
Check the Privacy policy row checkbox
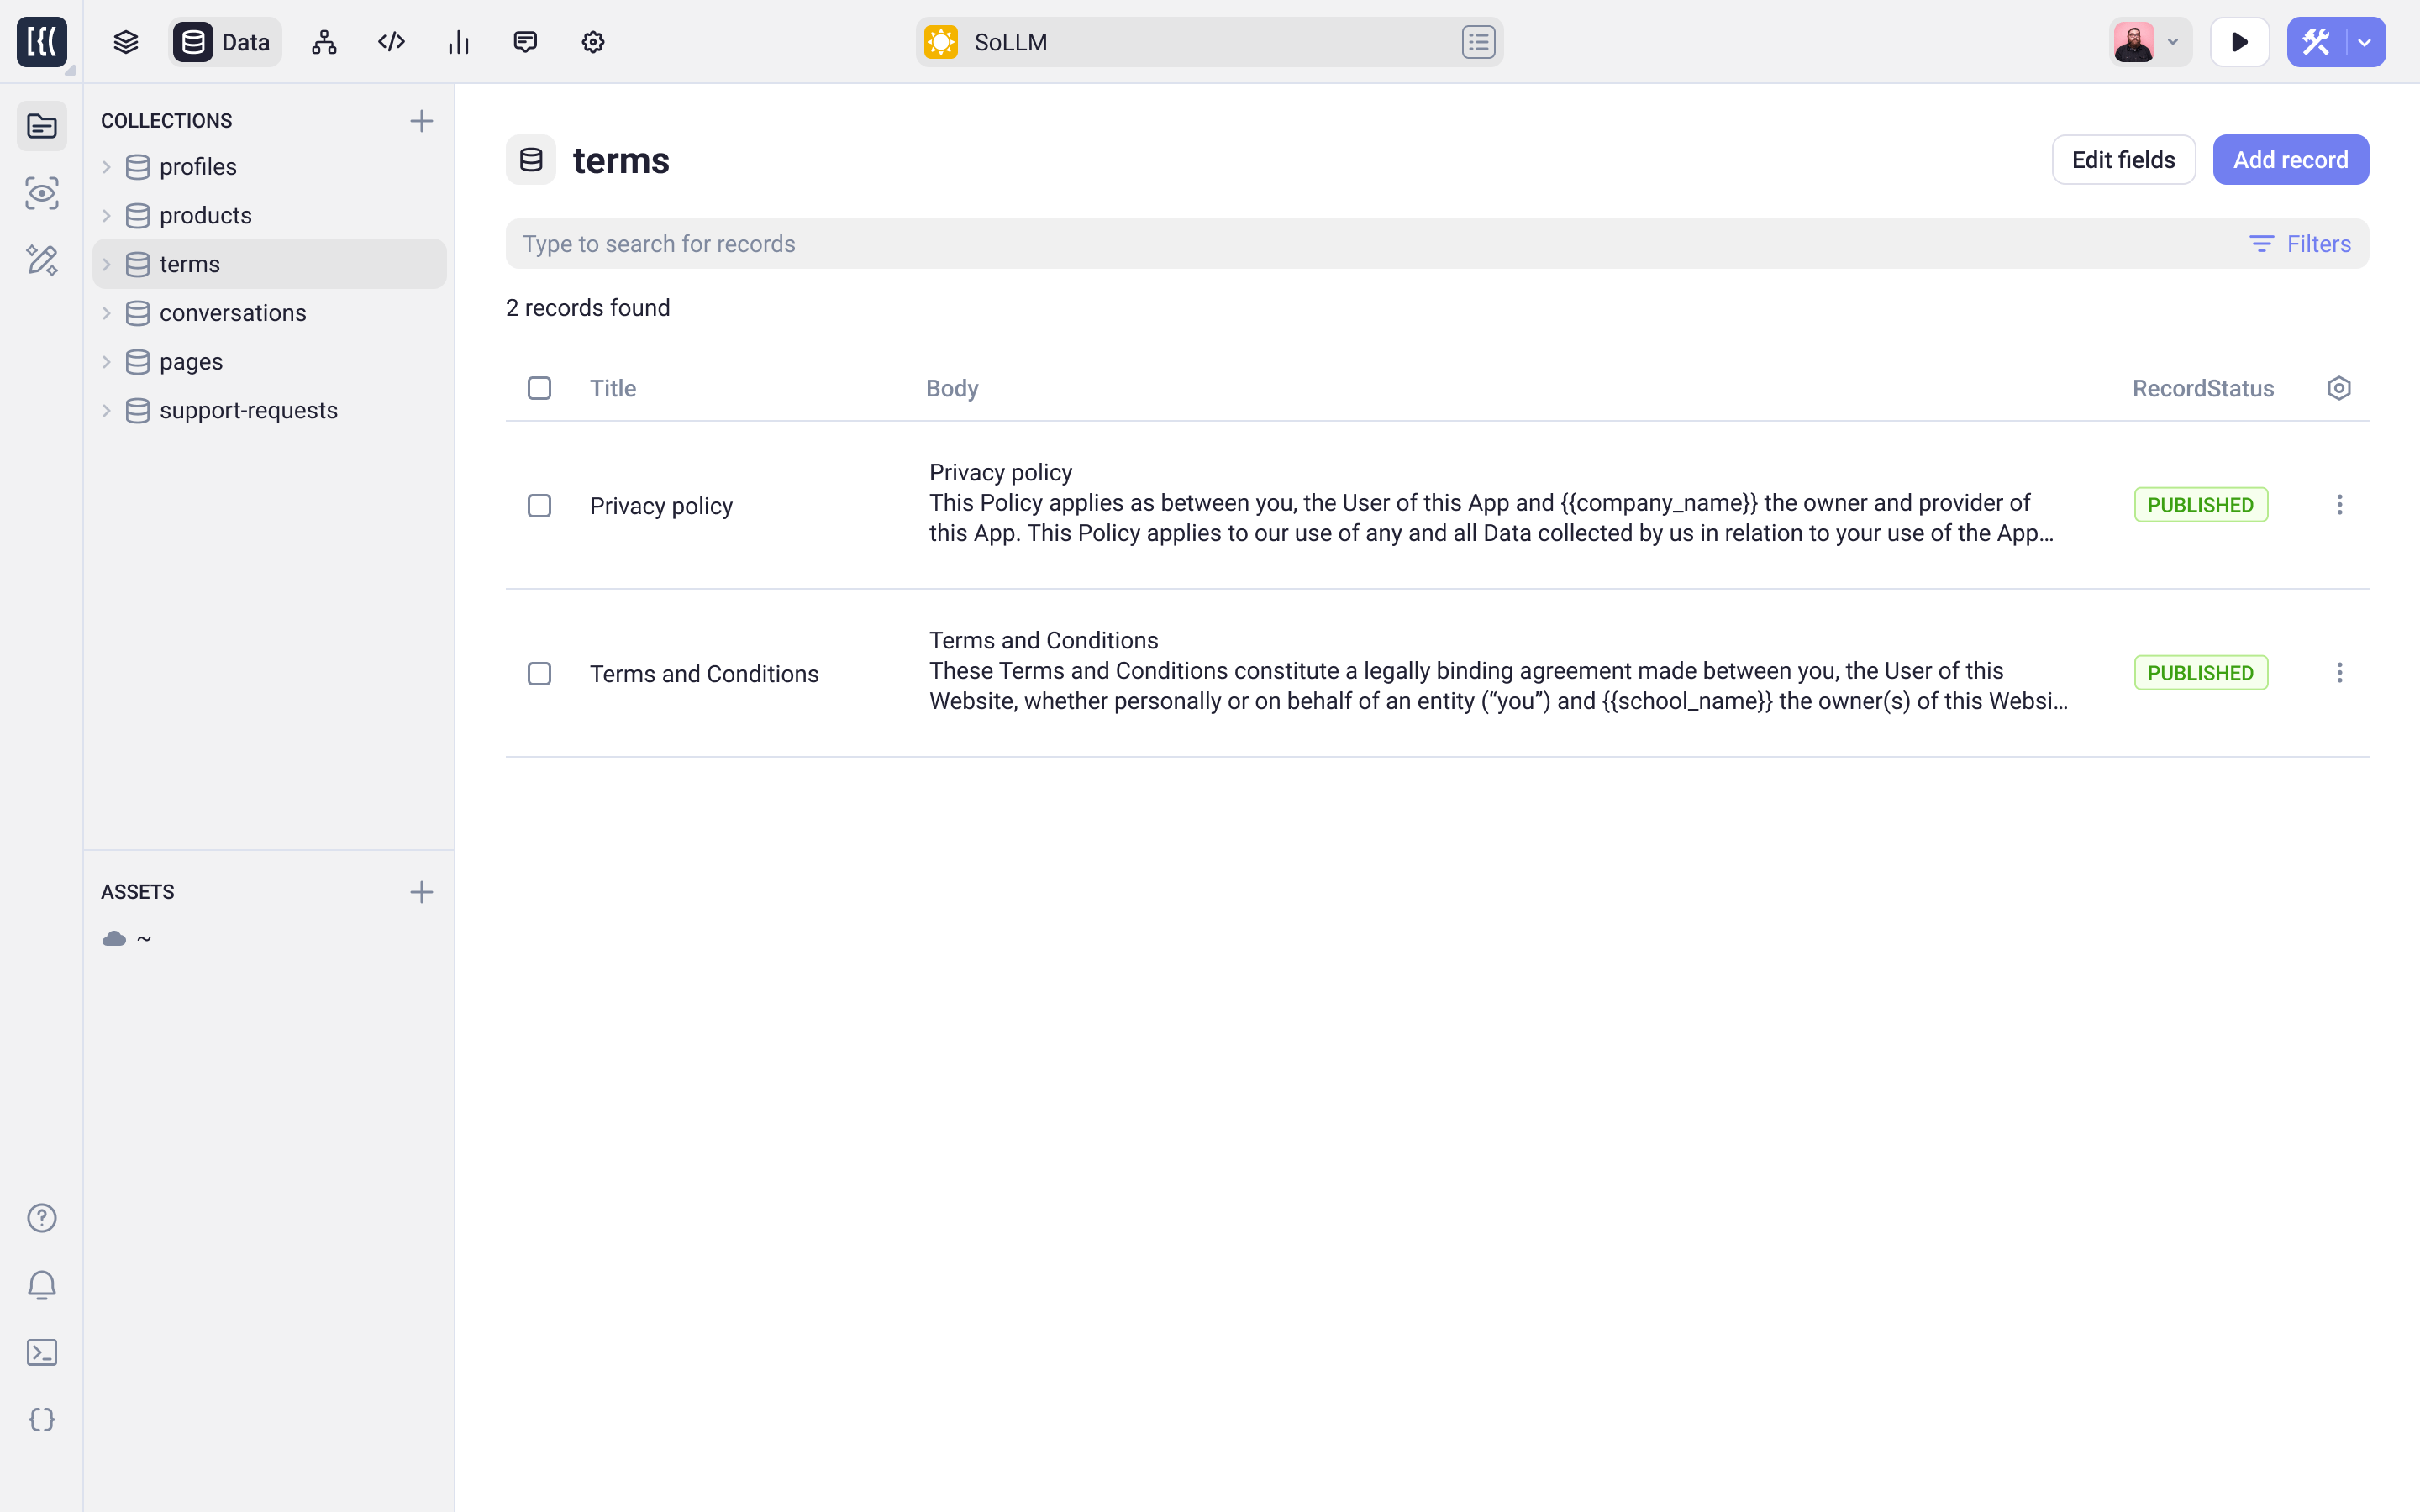coord(539,506)
